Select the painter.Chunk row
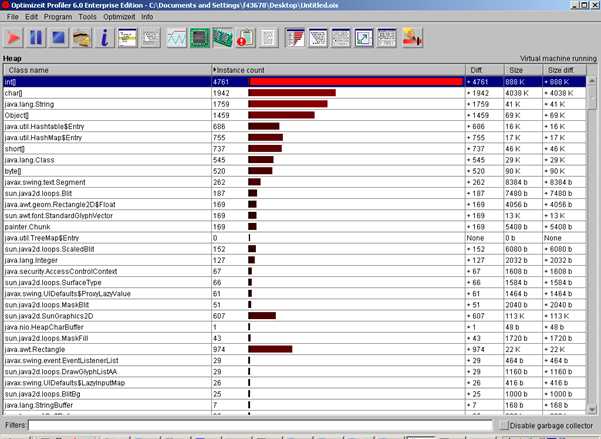Viewport: 601px width, 439px height. [x=295, y=226]
